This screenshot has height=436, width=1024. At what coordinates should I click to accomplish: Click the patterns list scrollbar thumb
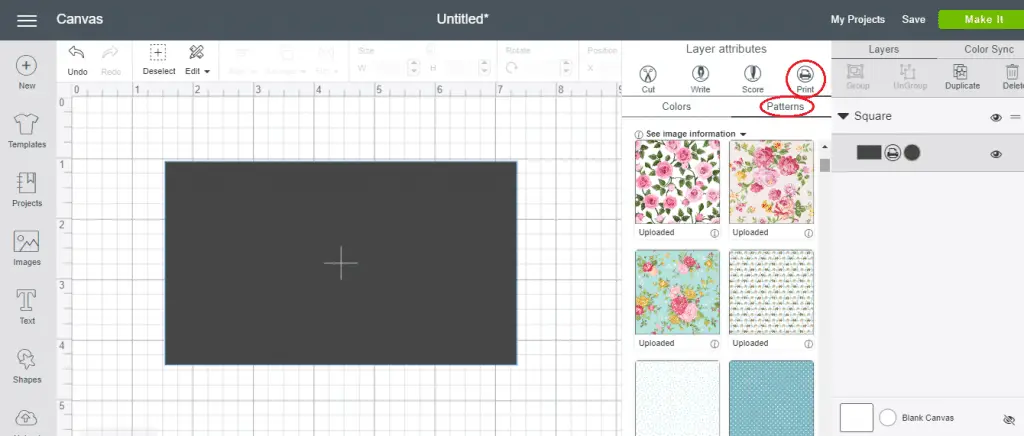click(825, 165)
